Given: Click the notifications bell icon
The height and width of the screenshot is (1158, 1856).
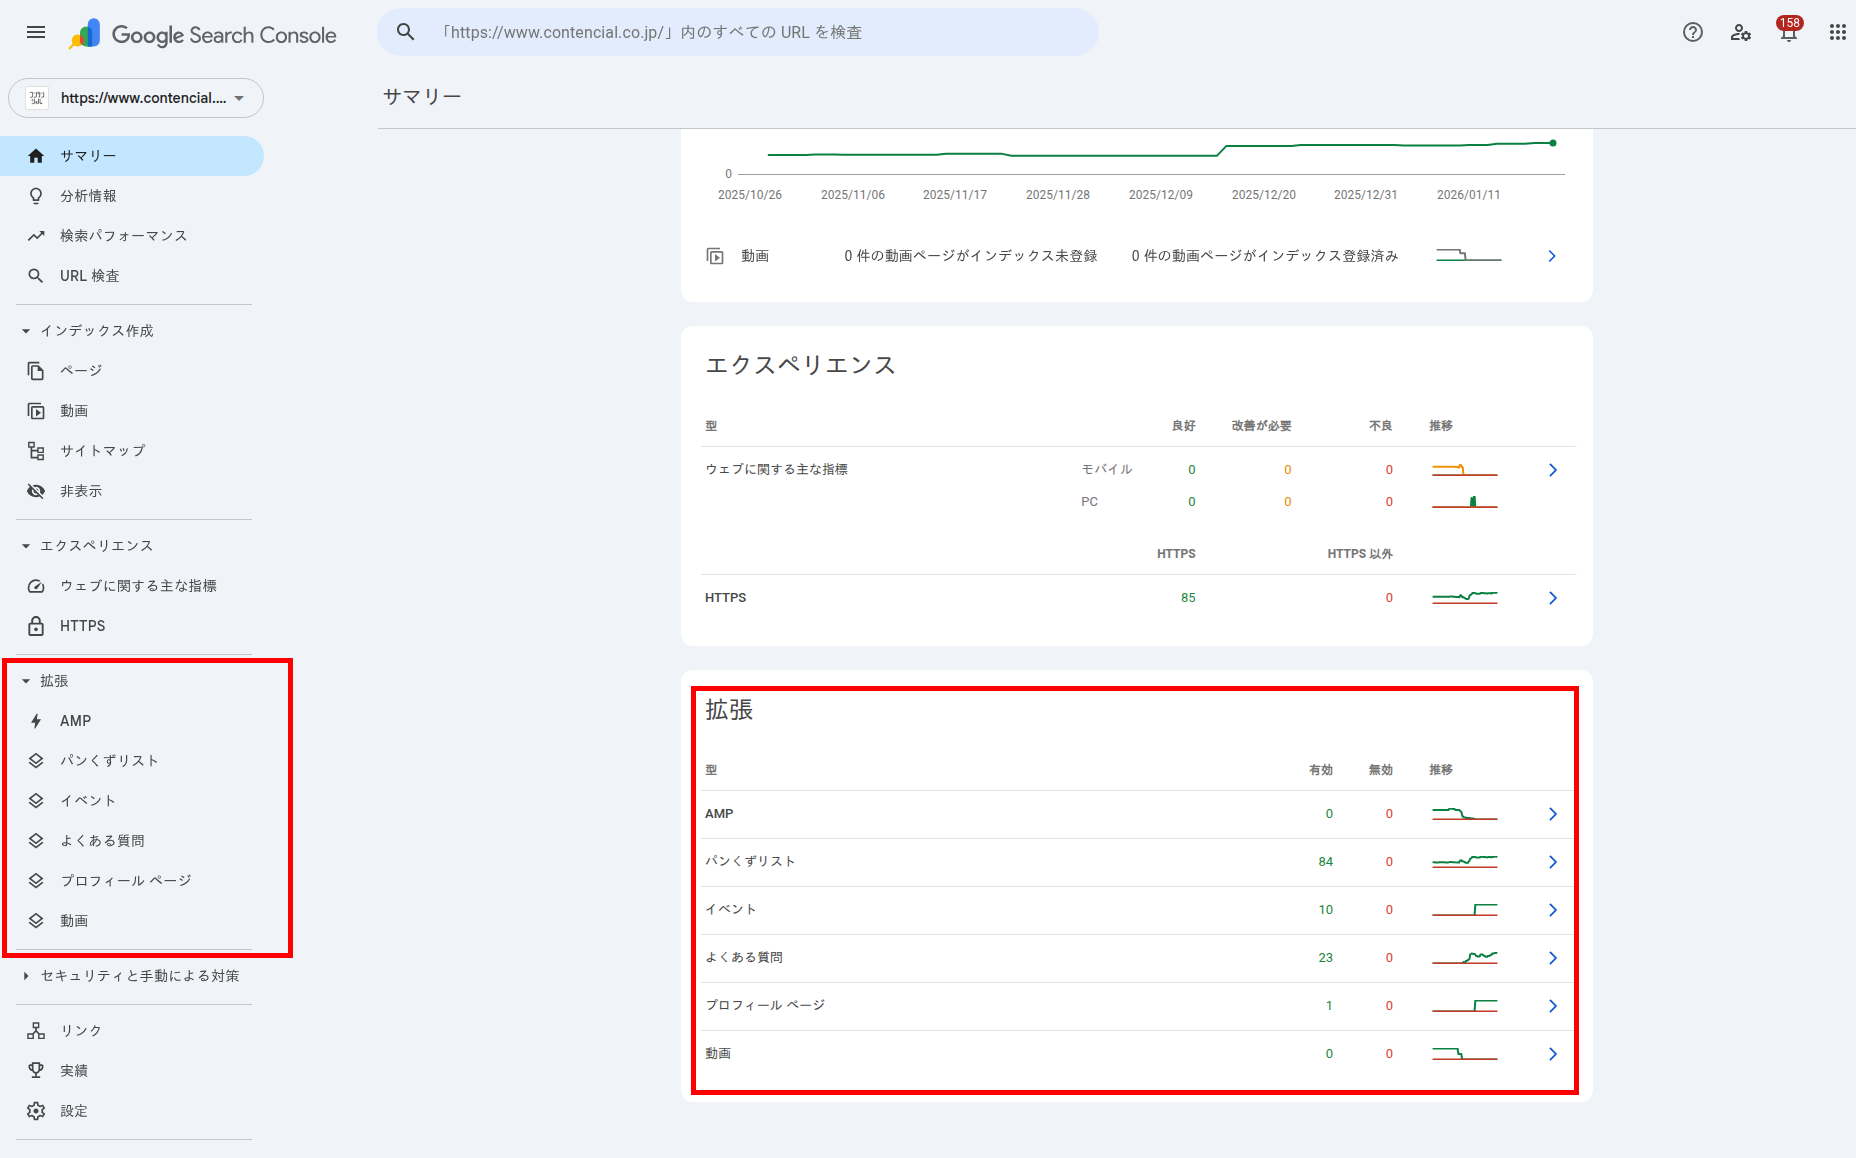Looking at the screenshot, I should [1788, 32].
